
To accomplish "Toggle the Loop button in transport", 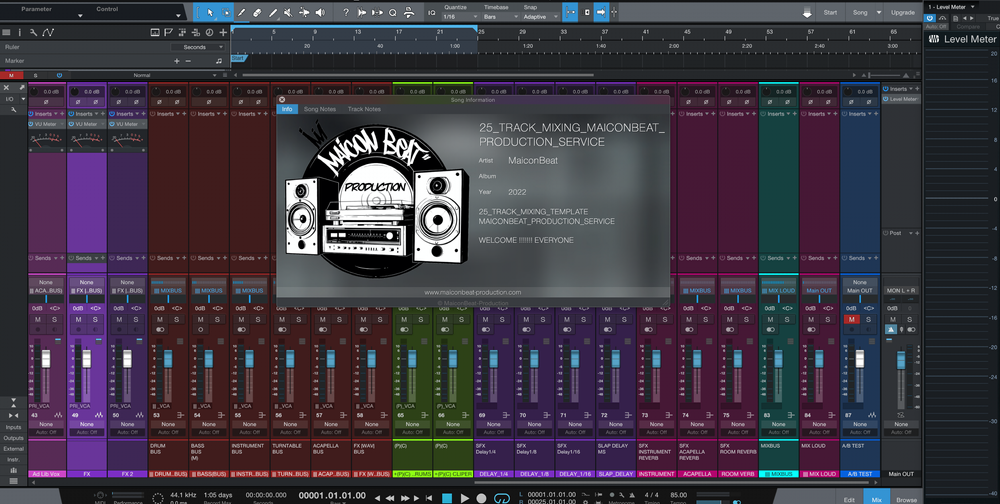I will click(502, 498).
